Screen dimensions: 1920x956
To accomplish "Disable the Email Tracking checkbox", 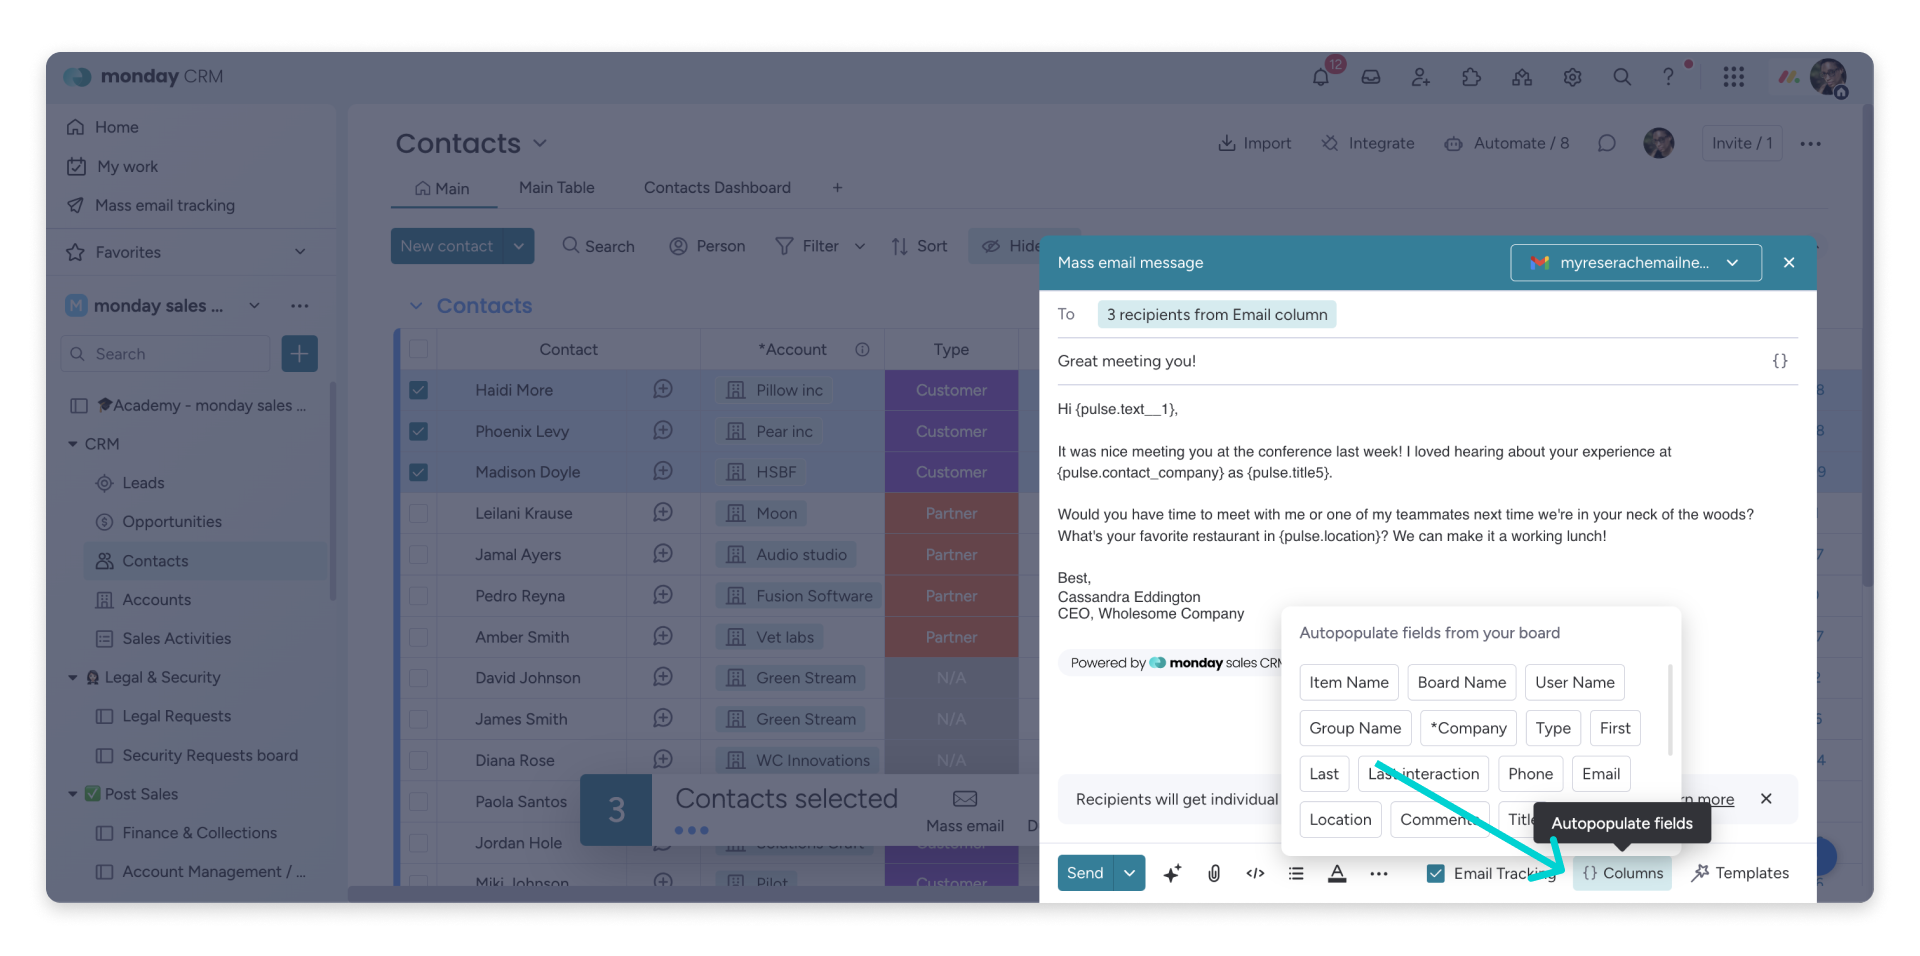I will [1435, 873].
